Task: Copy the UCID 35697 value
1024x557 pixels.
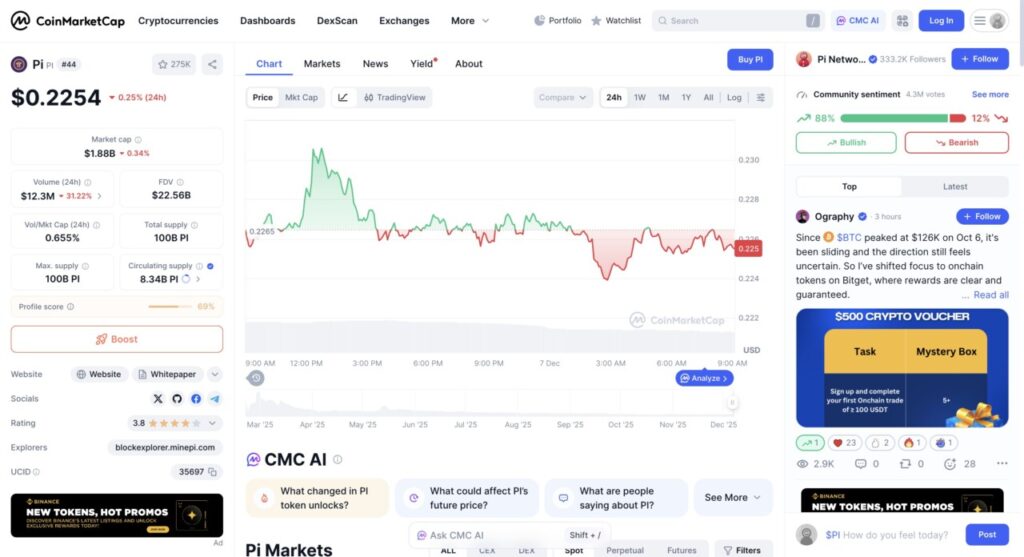Action: tap(212, 472)
